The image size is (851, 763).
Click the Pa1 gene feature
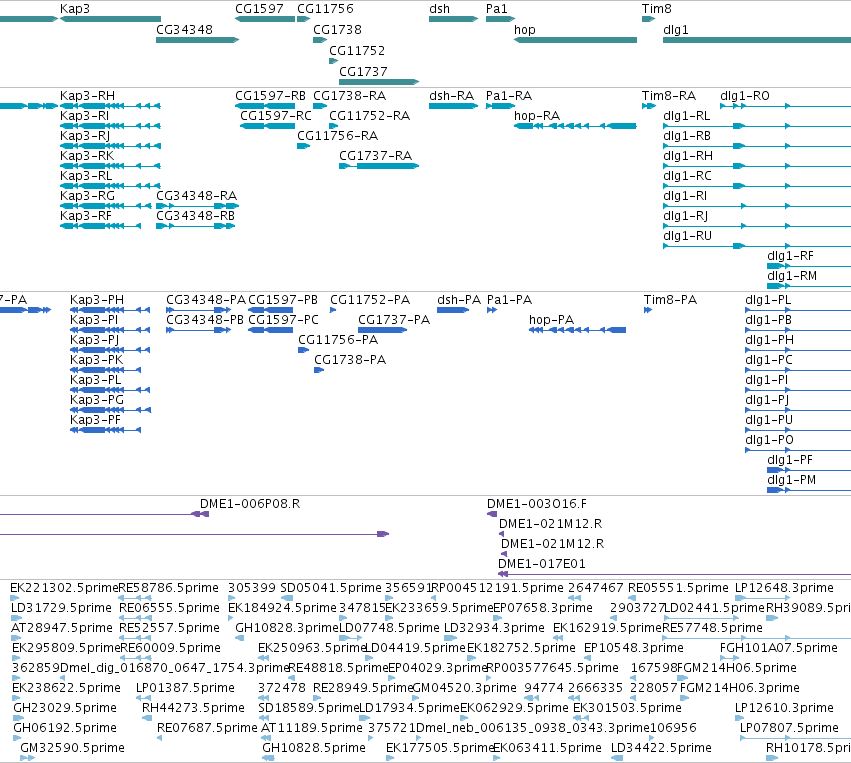click(x=500, y=19)
